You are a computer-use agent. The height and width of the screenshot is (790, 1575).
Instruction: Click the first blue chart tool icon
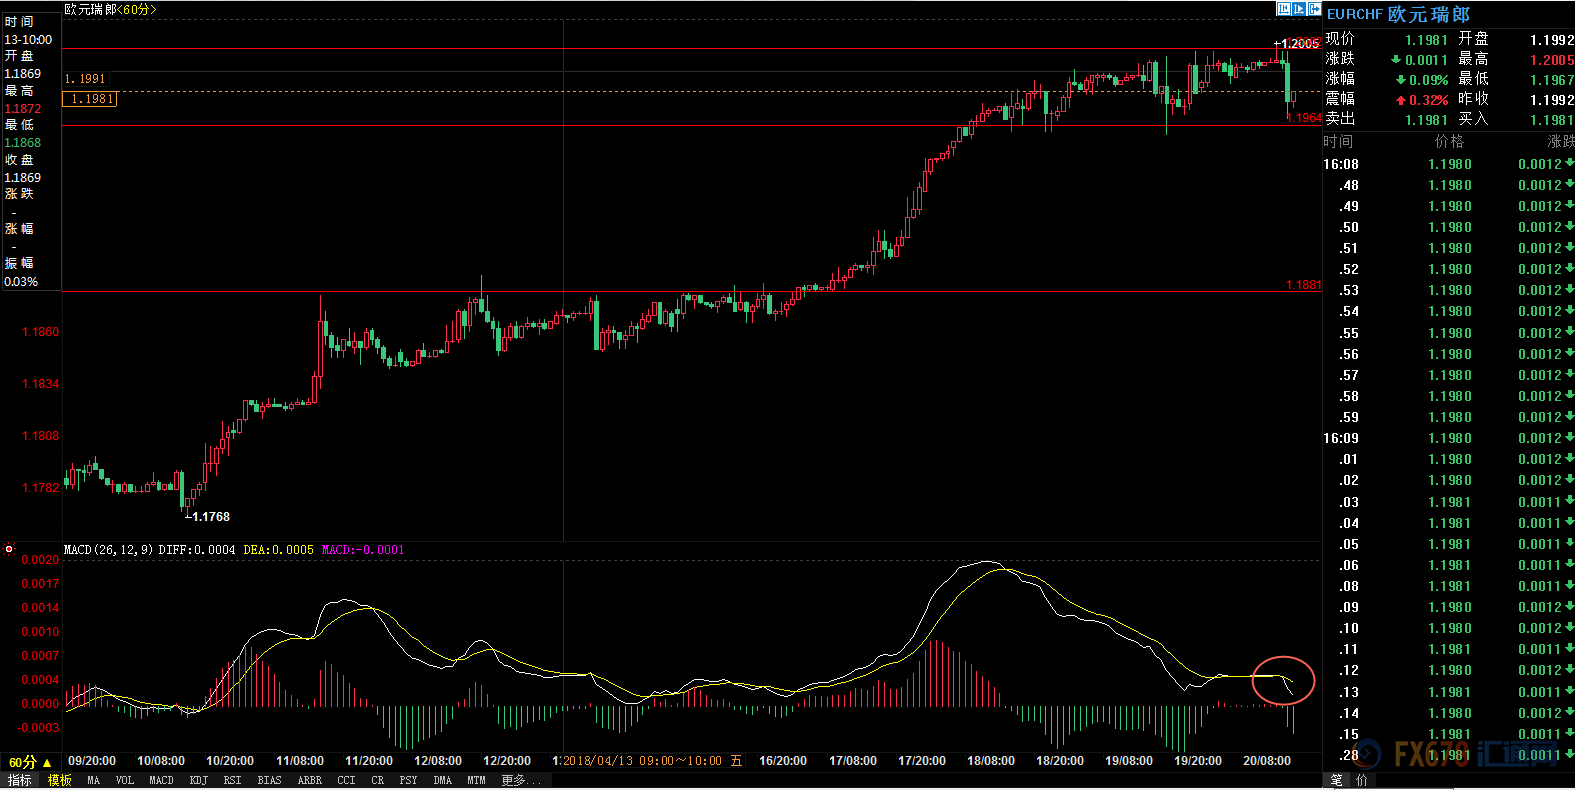coord(1283,9)
